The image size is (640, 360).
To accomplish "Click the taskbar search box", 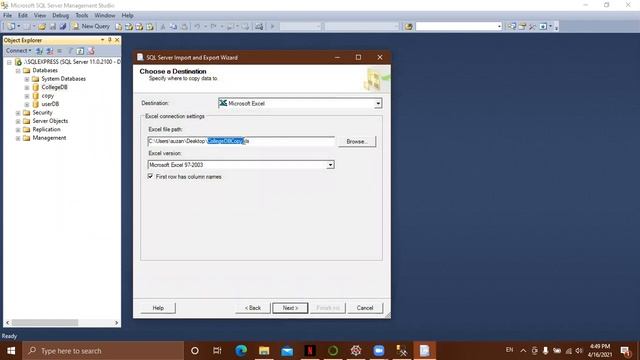I will (x=103, y=351).
